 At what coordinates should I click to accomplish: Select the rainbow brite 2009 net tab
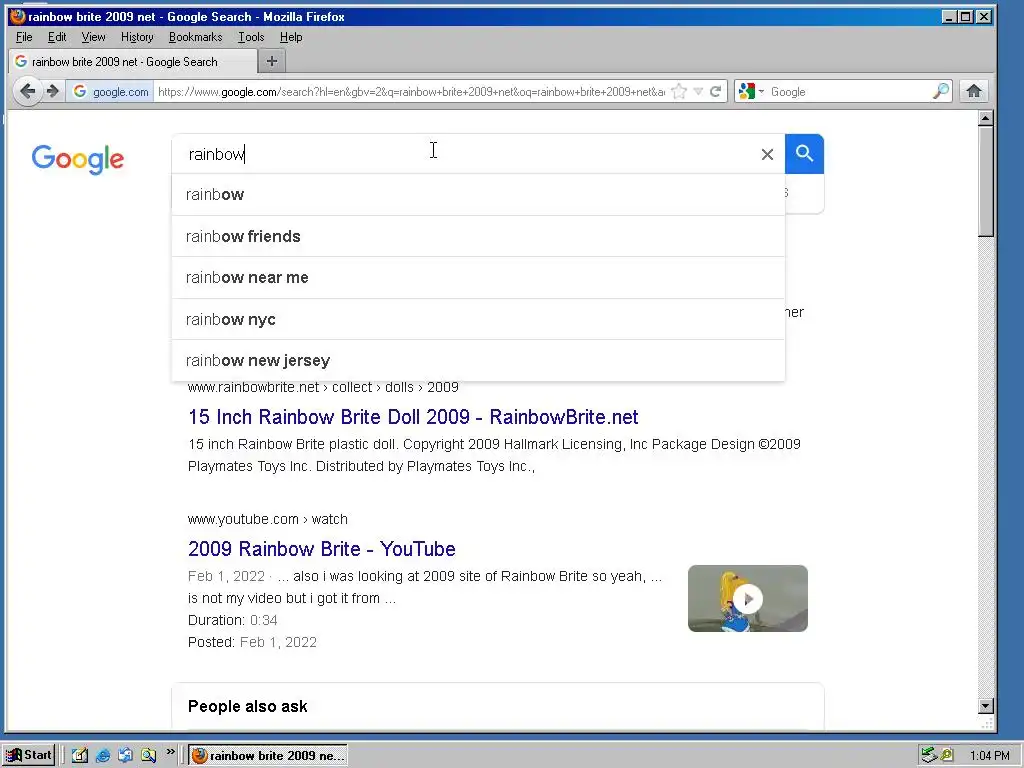point(133,61)
